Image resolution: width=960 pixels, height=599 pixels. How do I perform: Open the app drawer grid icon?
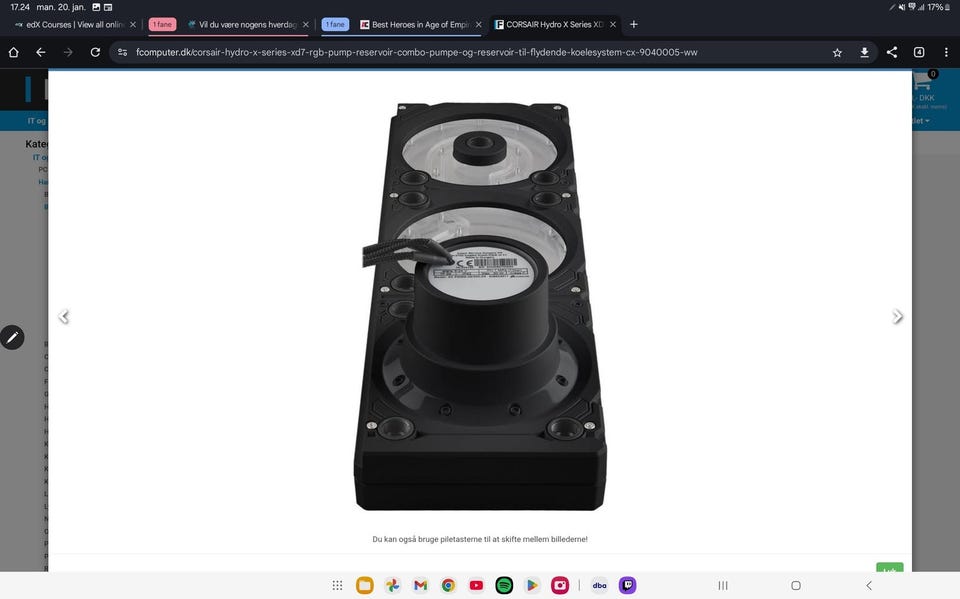[337, 586]
